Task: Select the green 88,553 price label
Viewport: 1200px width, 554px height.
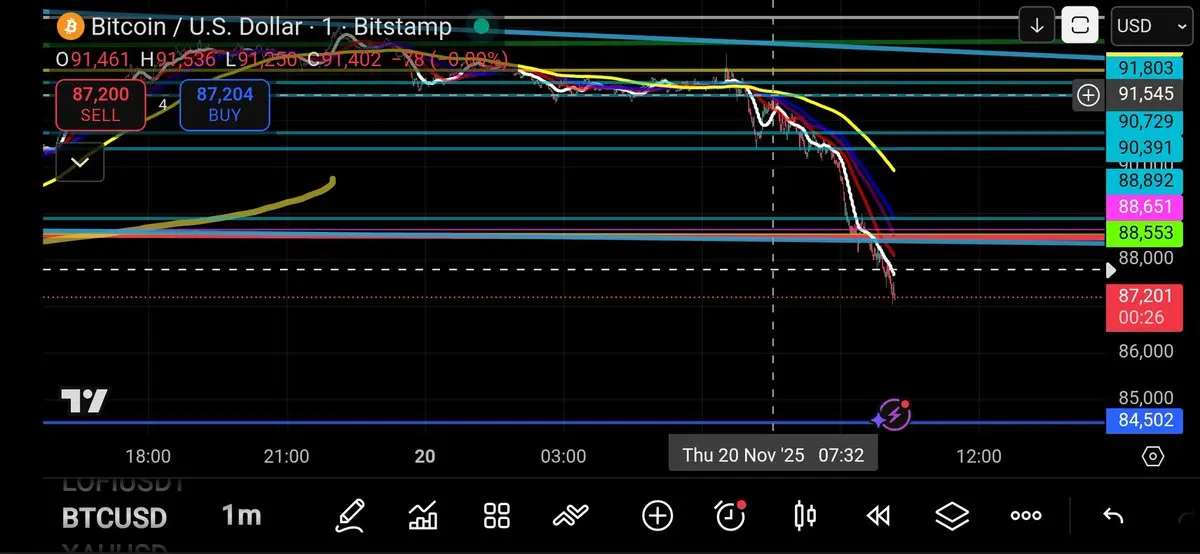Action: tap(1145, 235)
